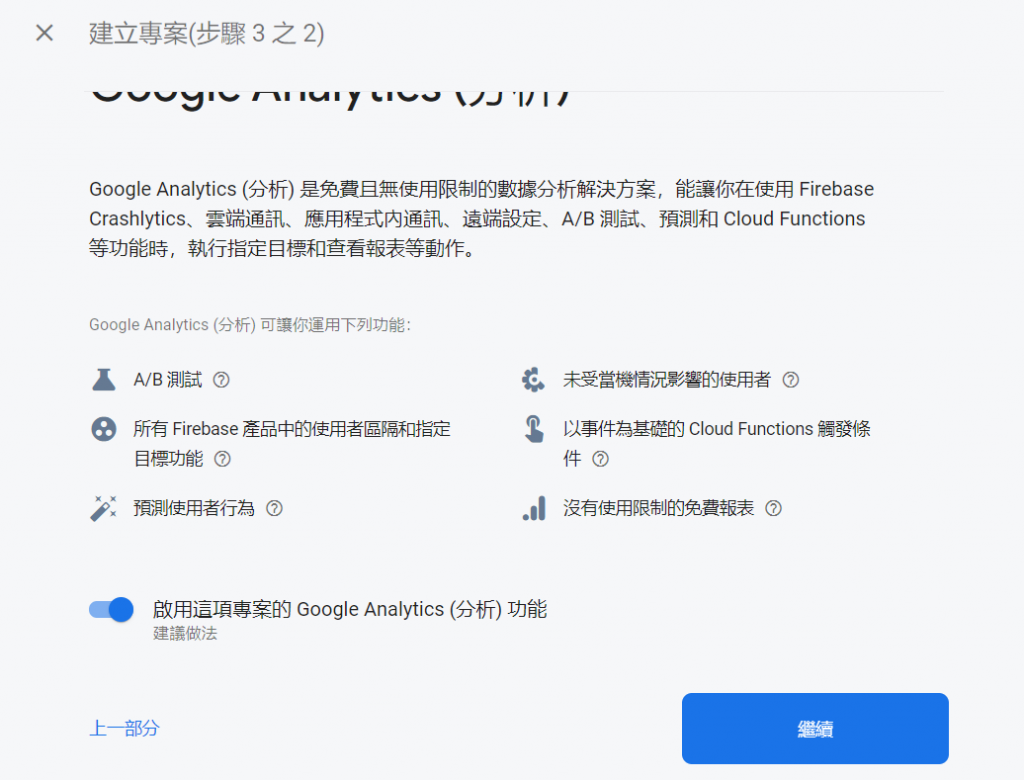Click the magic wand 預測使用者行為 icon
Image resolution: width=1024 pixels, height=780 pixels.
coord(104,508)
